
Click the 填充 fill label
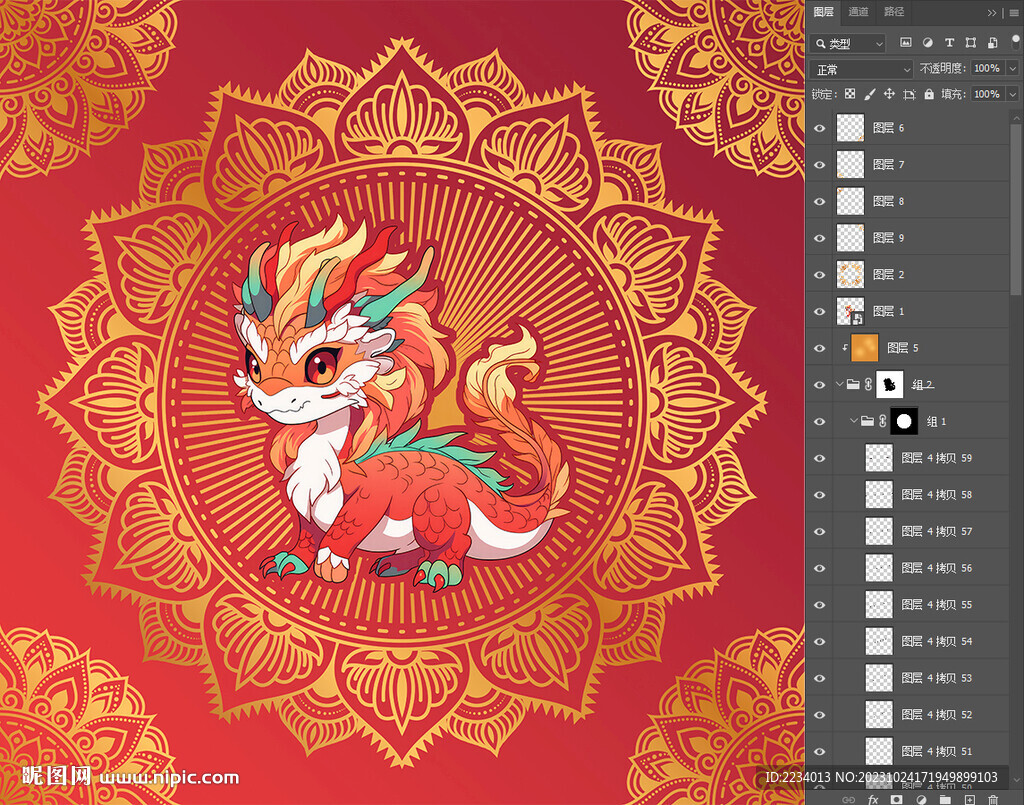click(953, 94)
